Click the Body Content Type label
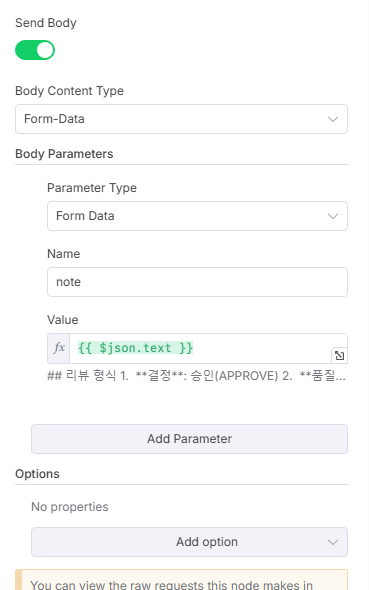This screenshot has width=369, height=590. coord(69,91)
